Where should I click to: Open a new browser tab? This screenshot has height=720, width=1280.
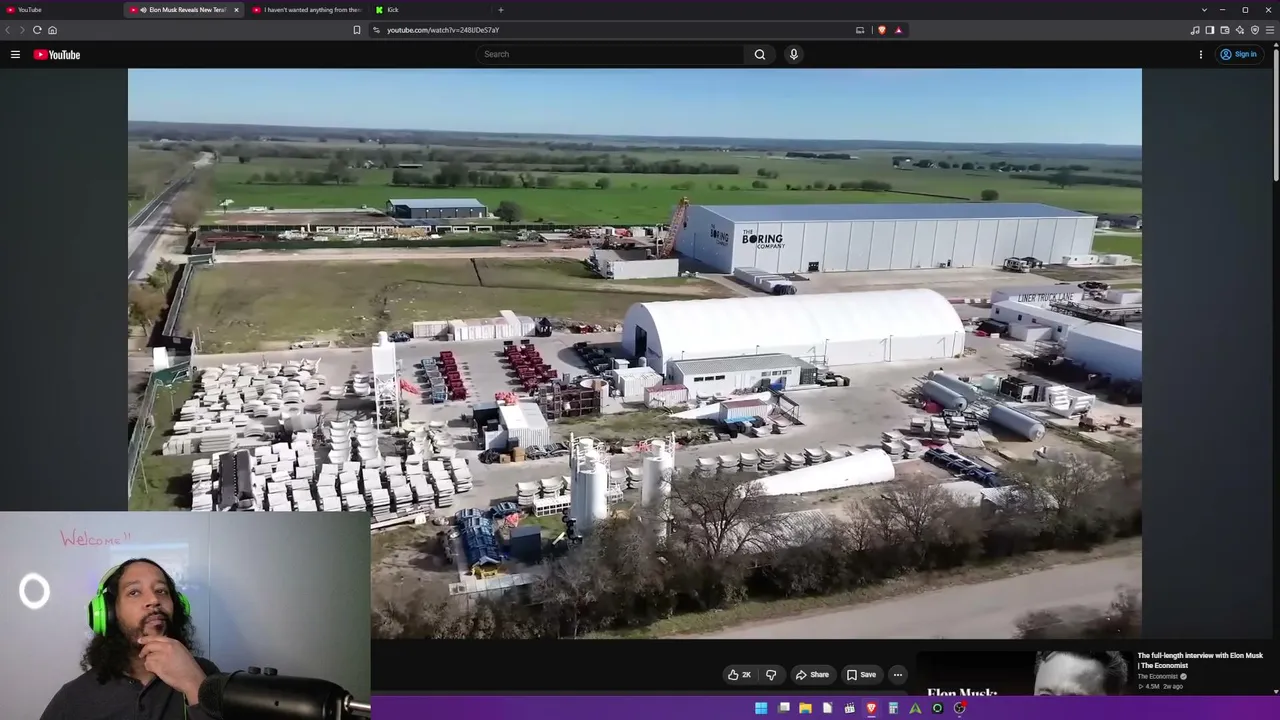501,10
